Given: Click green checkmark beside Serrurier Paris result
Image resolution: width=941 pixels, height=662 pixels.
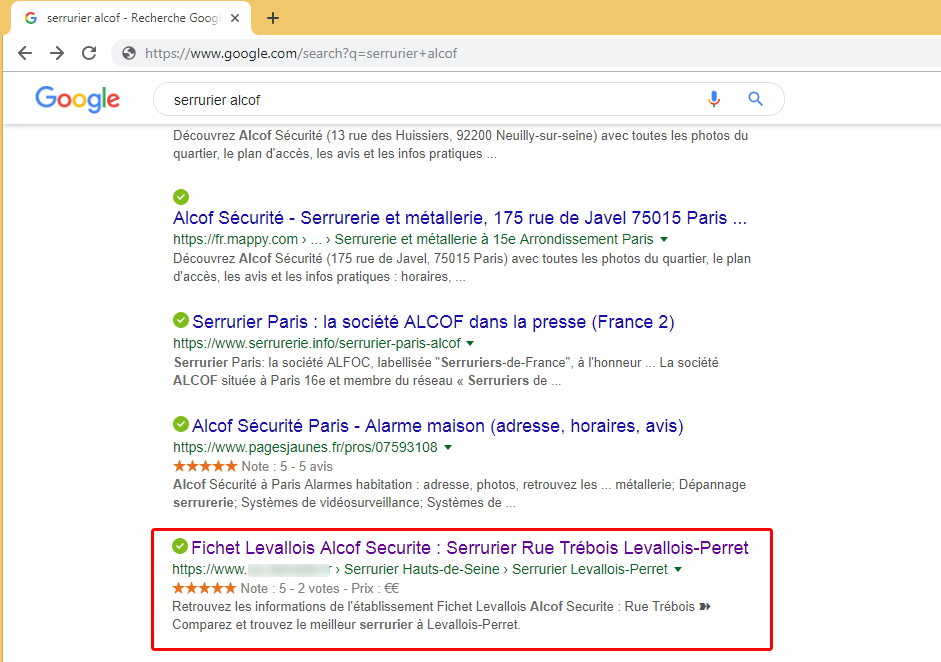Looking at the screenshot, I should pos(181,321).
